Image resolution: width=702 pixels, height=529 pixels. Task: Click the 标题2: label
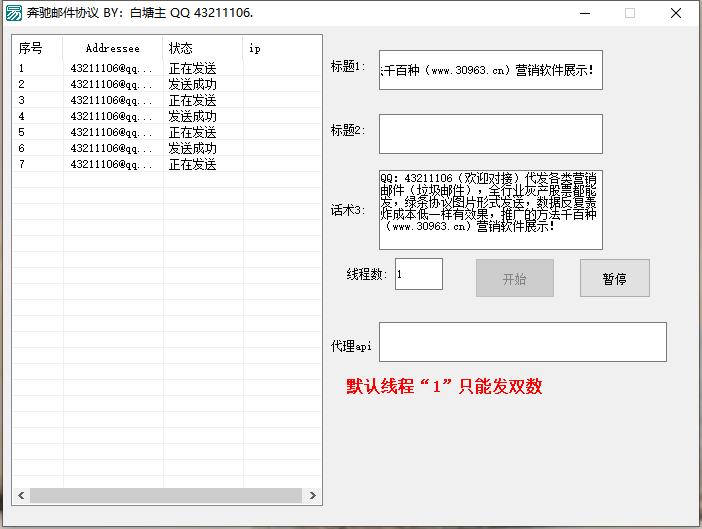[x=348, y=130]
